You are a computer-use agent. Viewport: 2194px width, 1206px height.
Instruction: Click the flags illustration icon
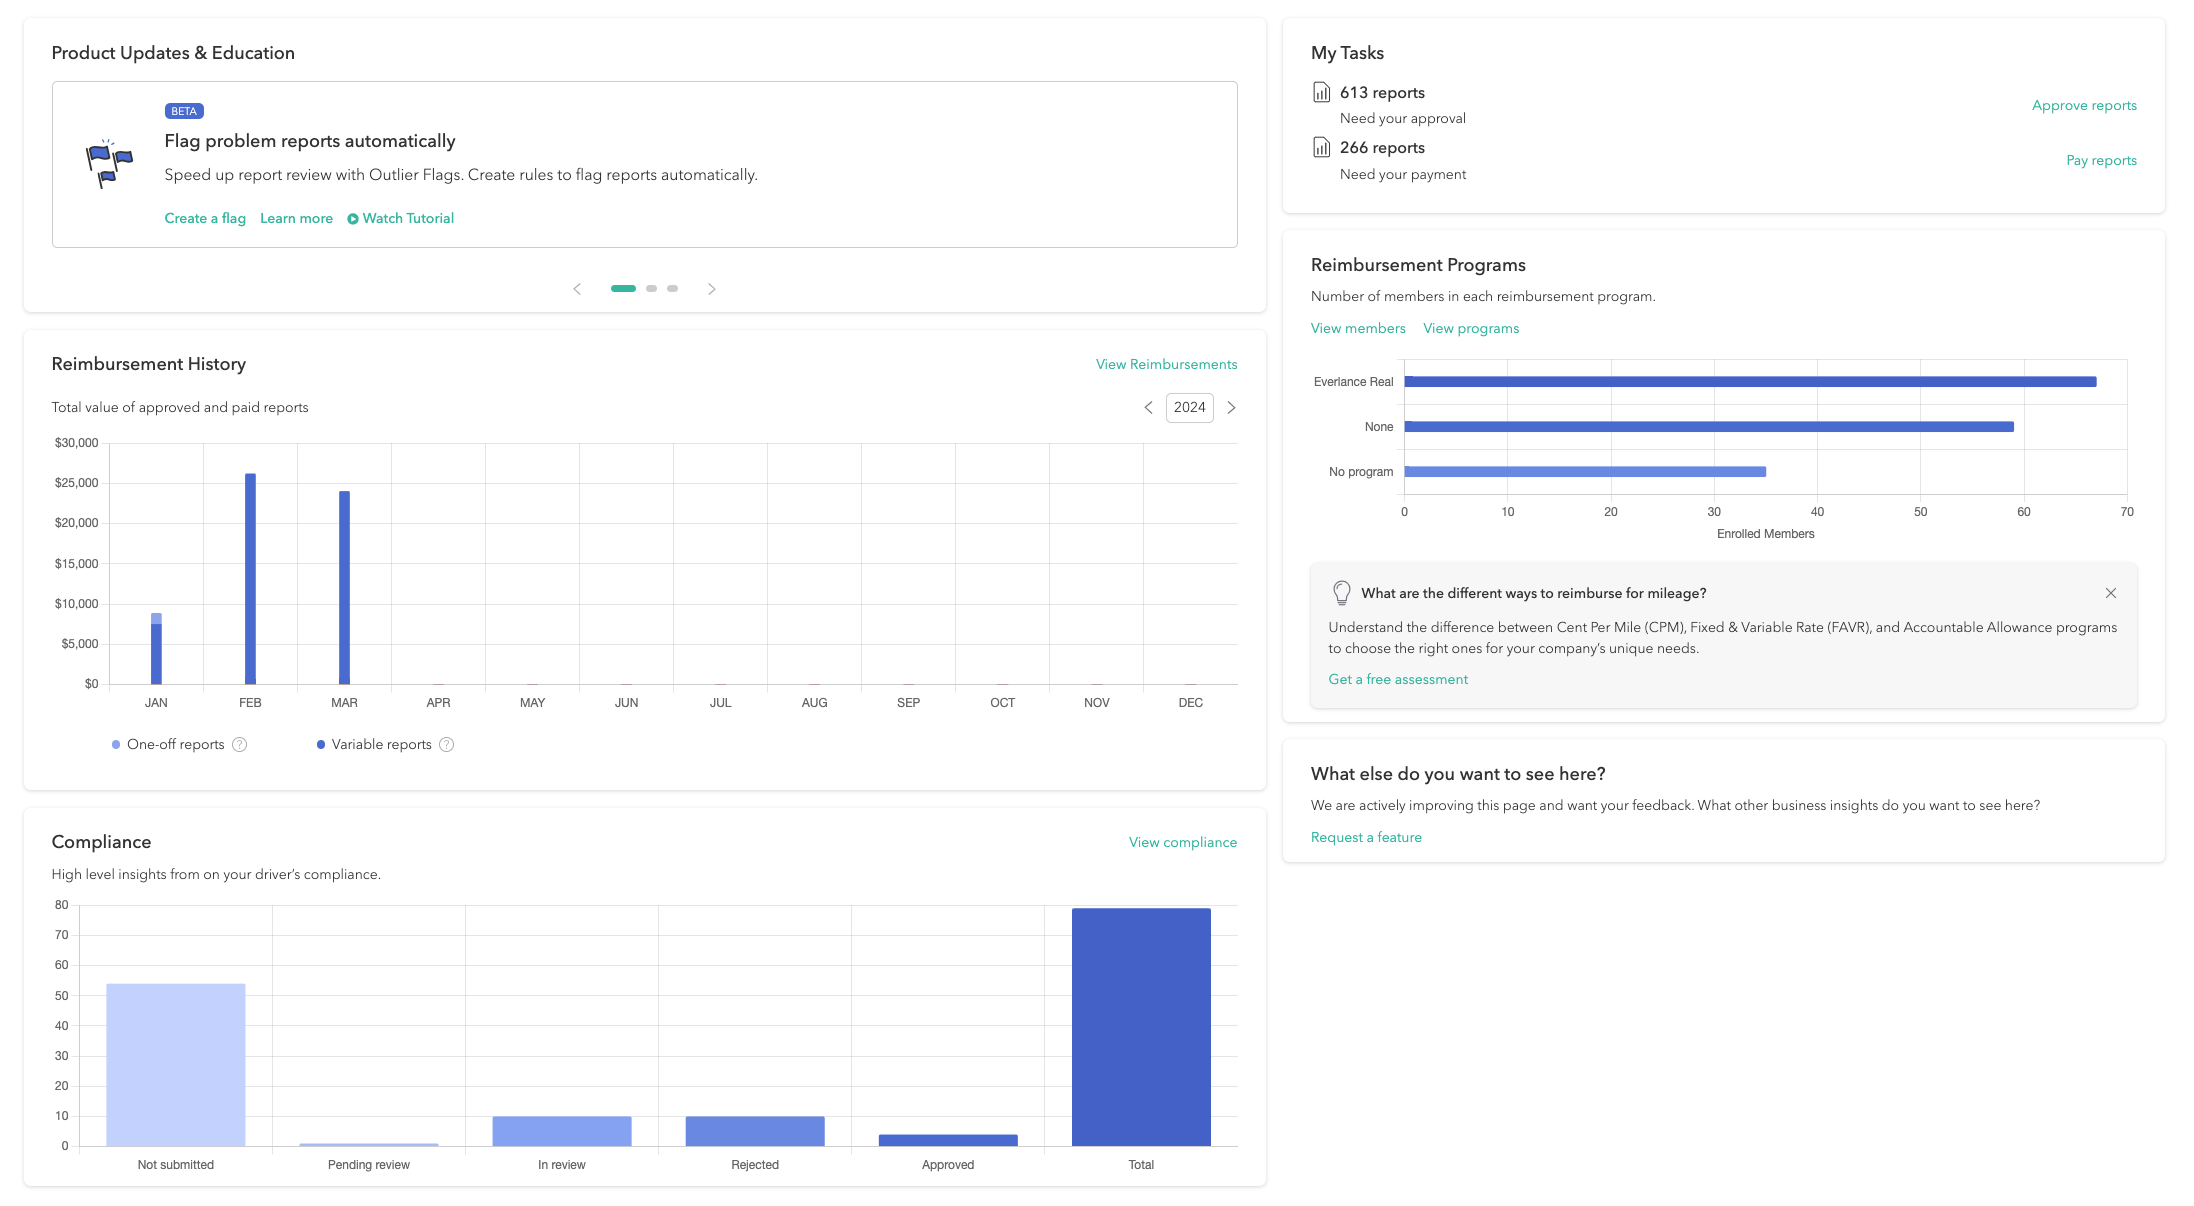pos(108,164)
